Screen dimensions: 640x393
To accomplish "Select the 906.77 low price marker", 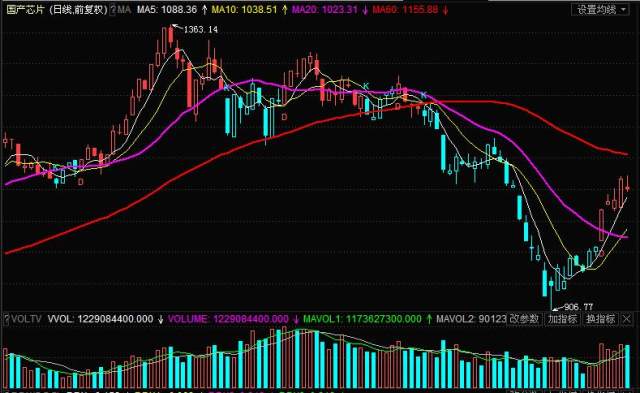I will point(578,306).
